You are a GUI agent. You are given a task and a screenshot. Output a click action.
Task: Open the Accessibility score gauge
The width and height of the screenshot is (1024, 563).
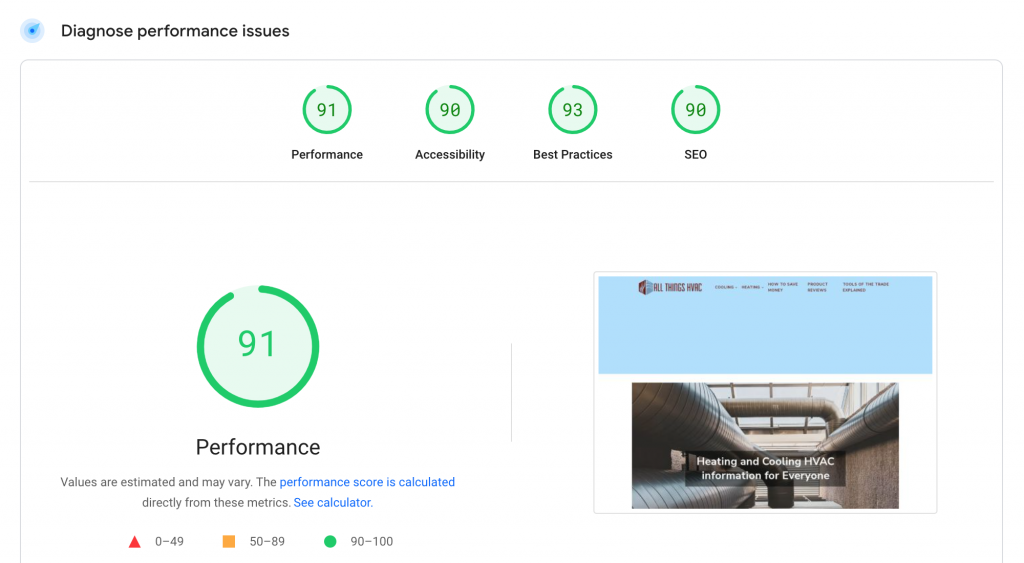coord(450,110)
